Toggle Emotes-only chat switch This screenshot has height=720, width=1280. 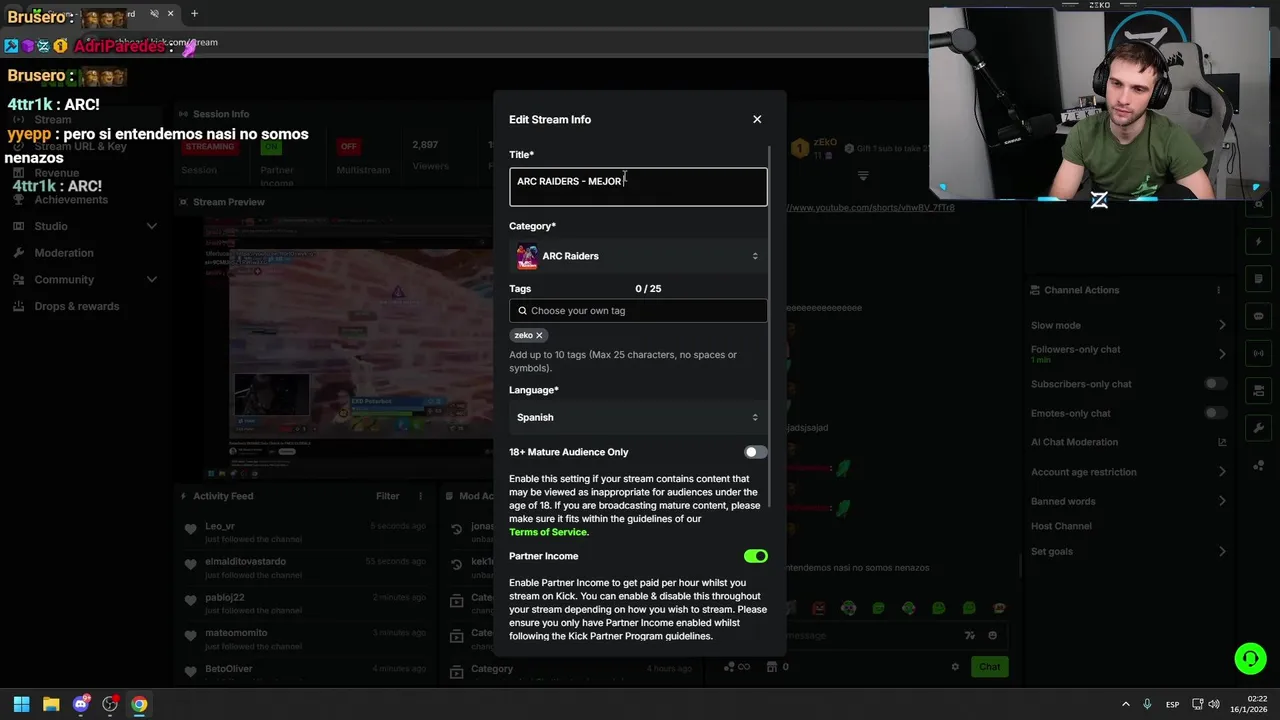[1215, 413]
